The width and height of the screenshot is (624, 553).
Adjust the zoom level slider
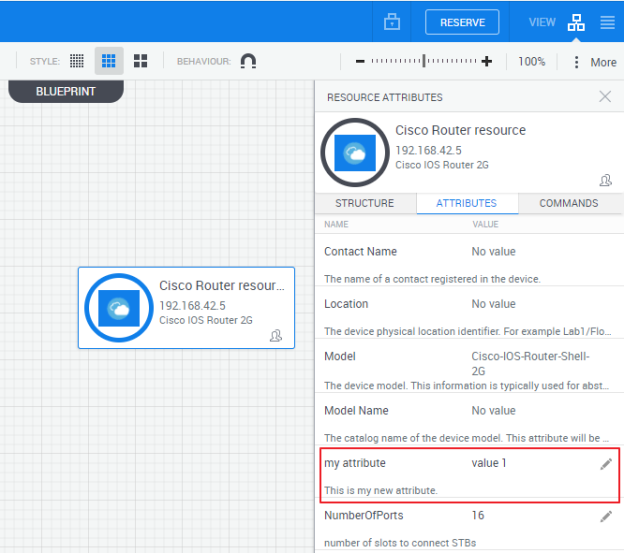pos(423,61)
